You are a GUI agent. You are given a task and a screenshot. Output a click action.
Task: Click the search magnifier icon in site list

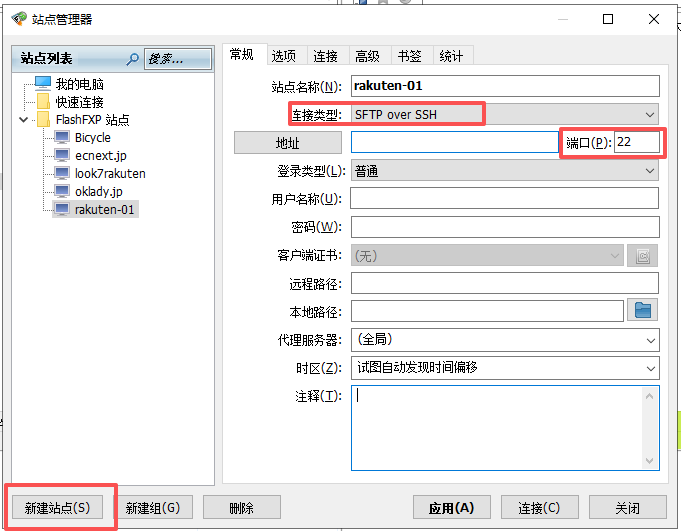[132, 59]
